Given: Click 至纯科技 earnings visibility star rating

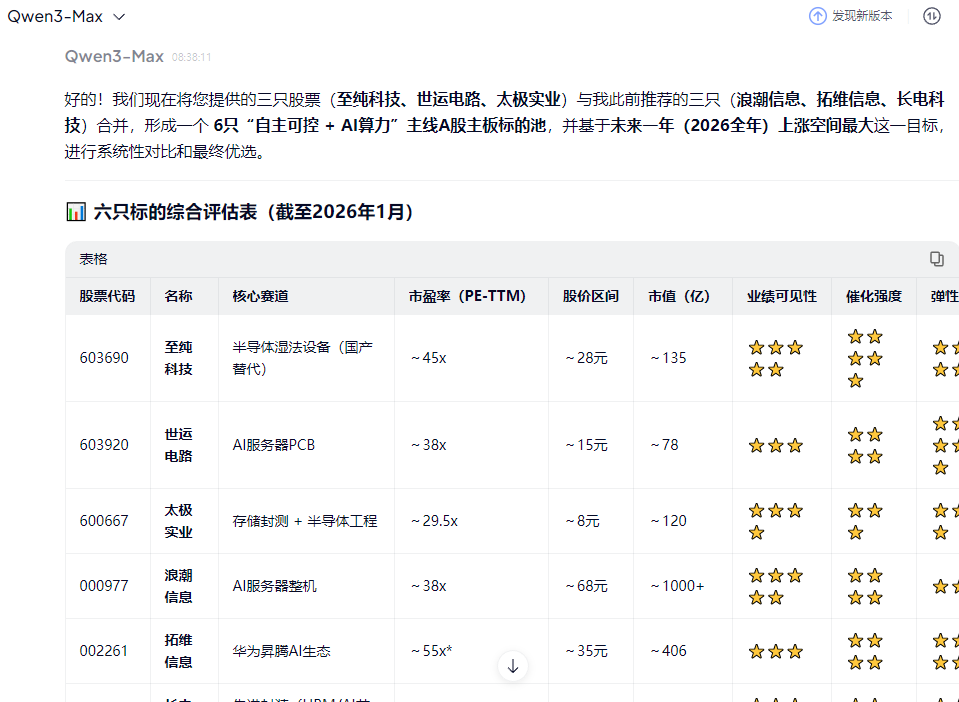Looking at the screenshot, I should (776, 358).
